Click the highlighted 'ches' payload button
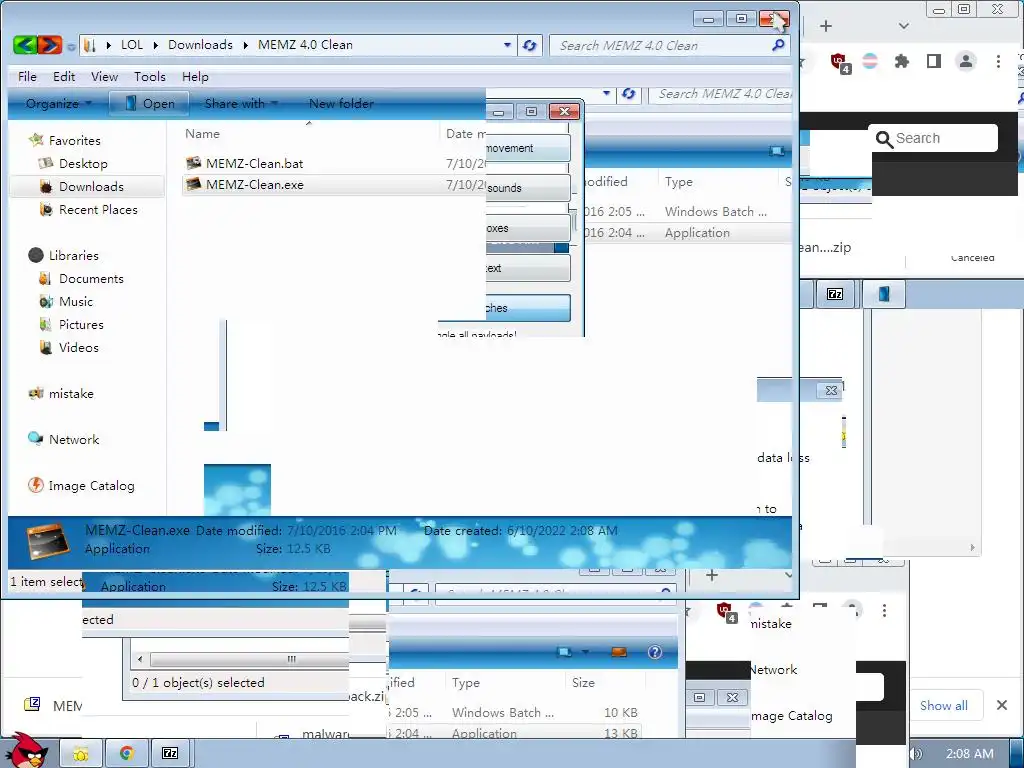 (x=528, y=308)
